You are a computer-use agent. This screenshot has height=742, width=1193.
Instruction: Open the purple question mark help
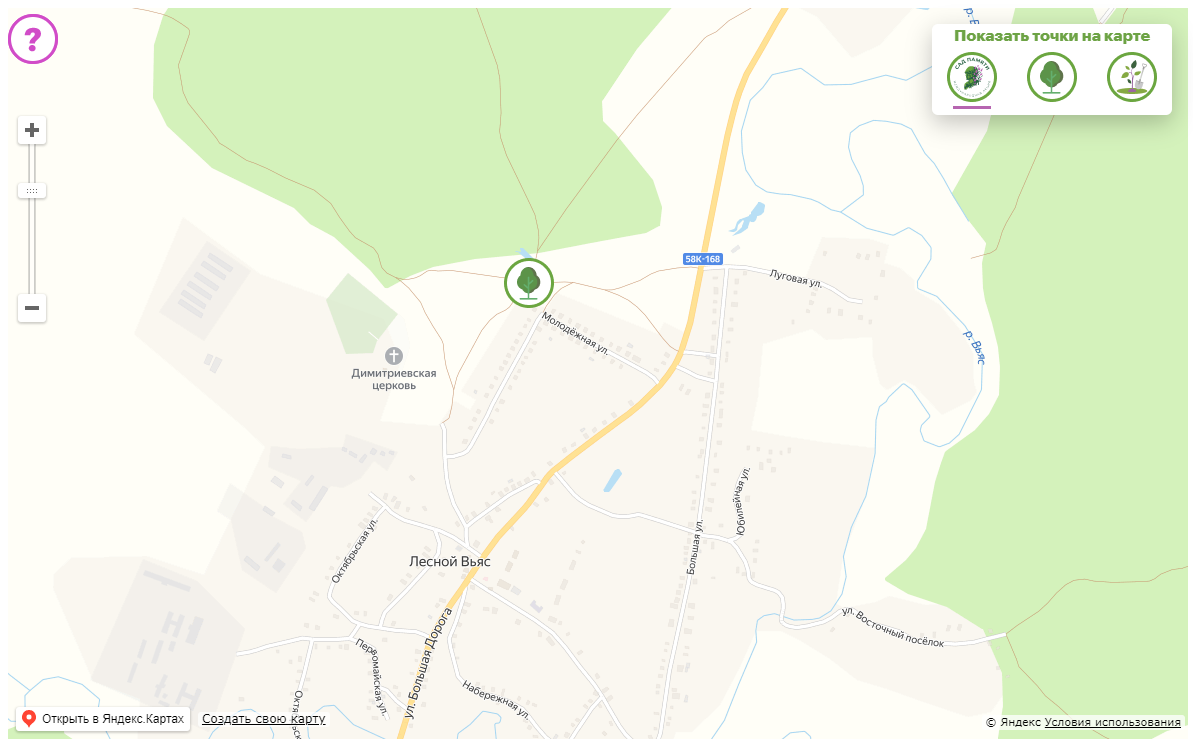point(33,39)
